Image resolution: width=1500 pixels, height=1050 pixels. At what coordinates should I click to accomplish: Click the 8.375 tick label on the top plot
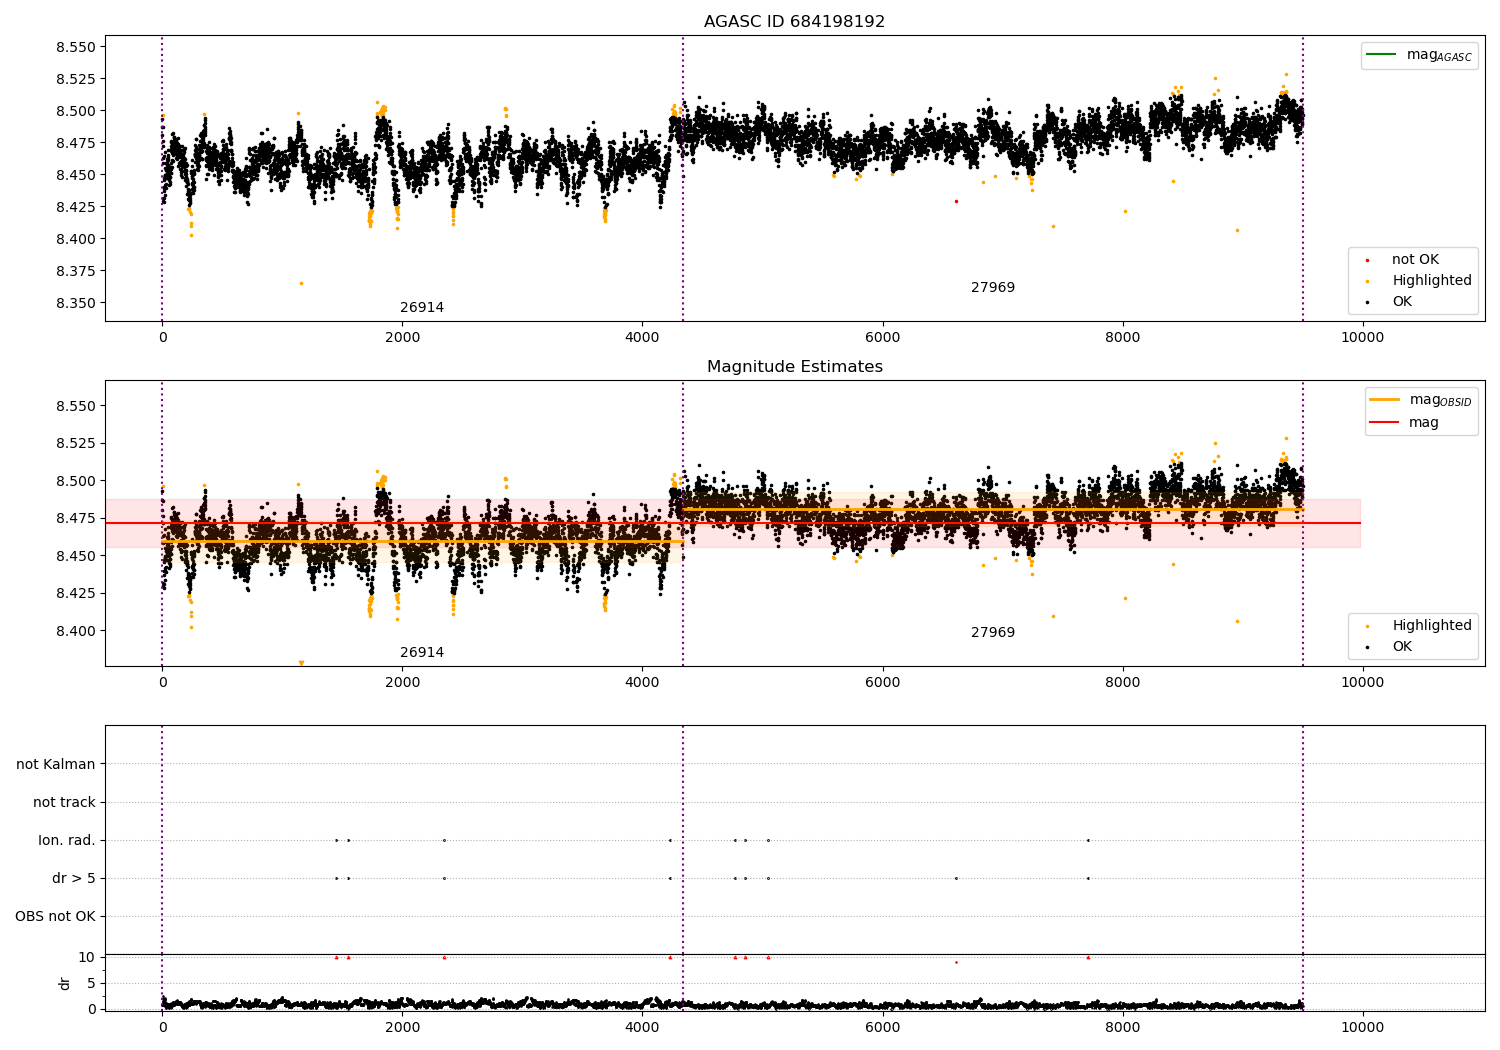coord(75,271)
